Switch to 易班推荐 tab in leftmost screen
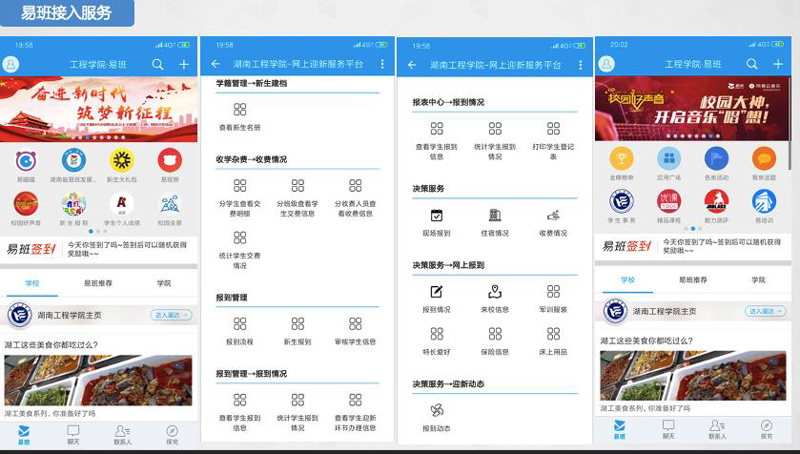 tap(97, 283)
